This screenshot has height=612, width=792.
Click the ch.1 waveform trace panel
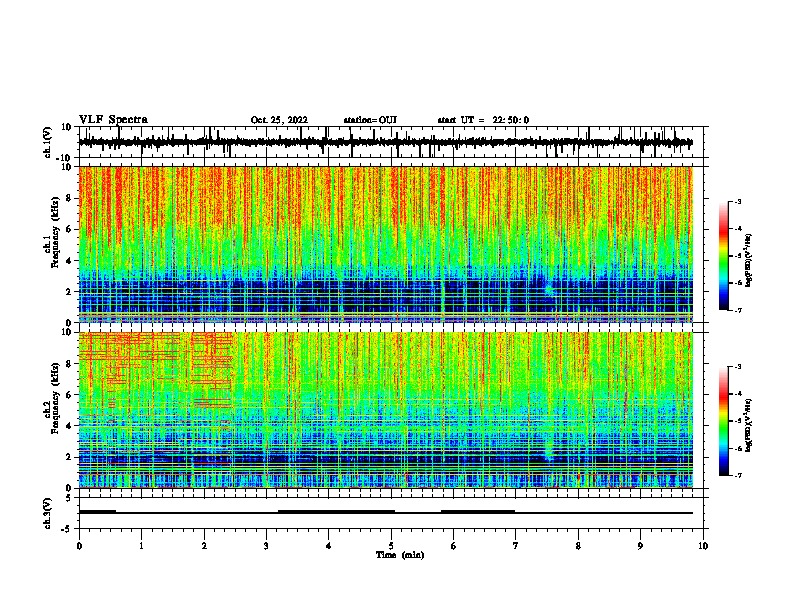(393, 142)
